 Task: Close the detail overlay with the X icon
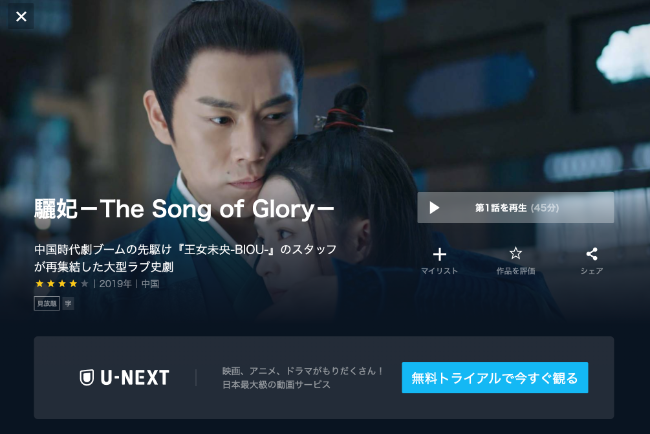[x=21, y=17]
